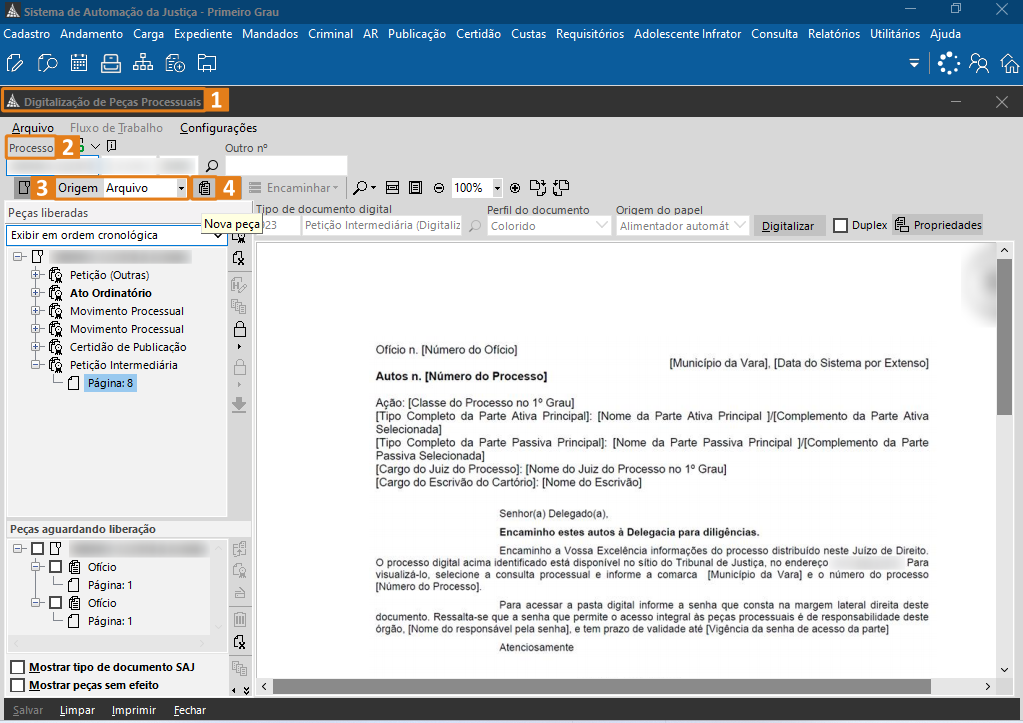Image resolution: width=1023 pixels, height=723 pixels.
Task: Click the Nova peça clipboard icon
Action: (205, 188)
